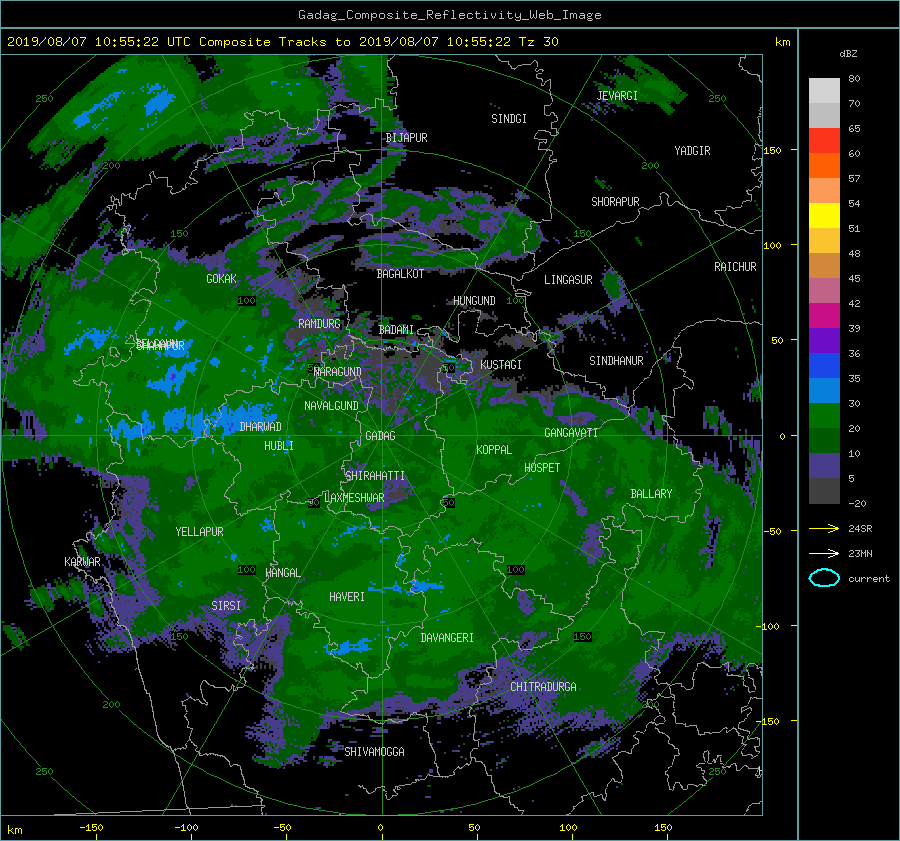
Task: Click the -150 tick on the bottom axis
Action: 91,828
